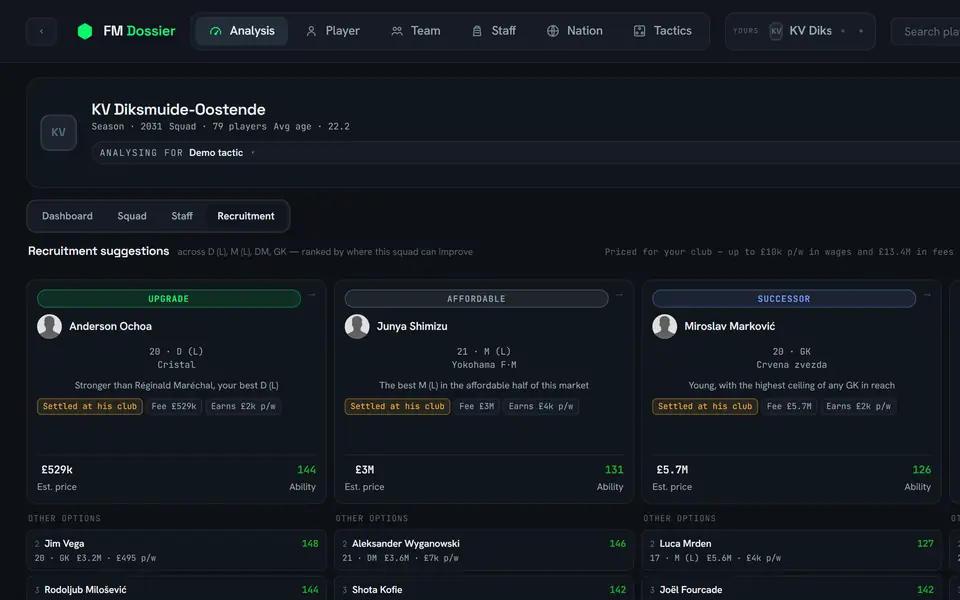The image size is (960, 600).
Task: Select the Recruitment tab
Action: [x=246, y=216]
